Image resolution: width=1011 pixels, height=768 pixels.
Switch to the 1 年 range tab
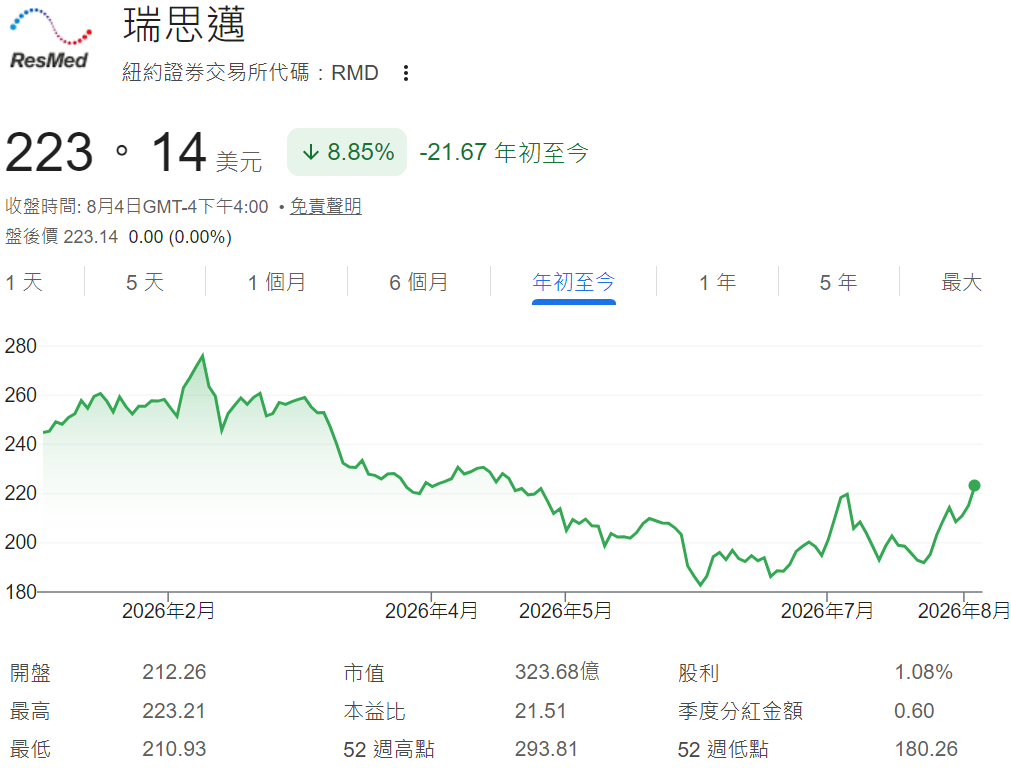point(718,282)
